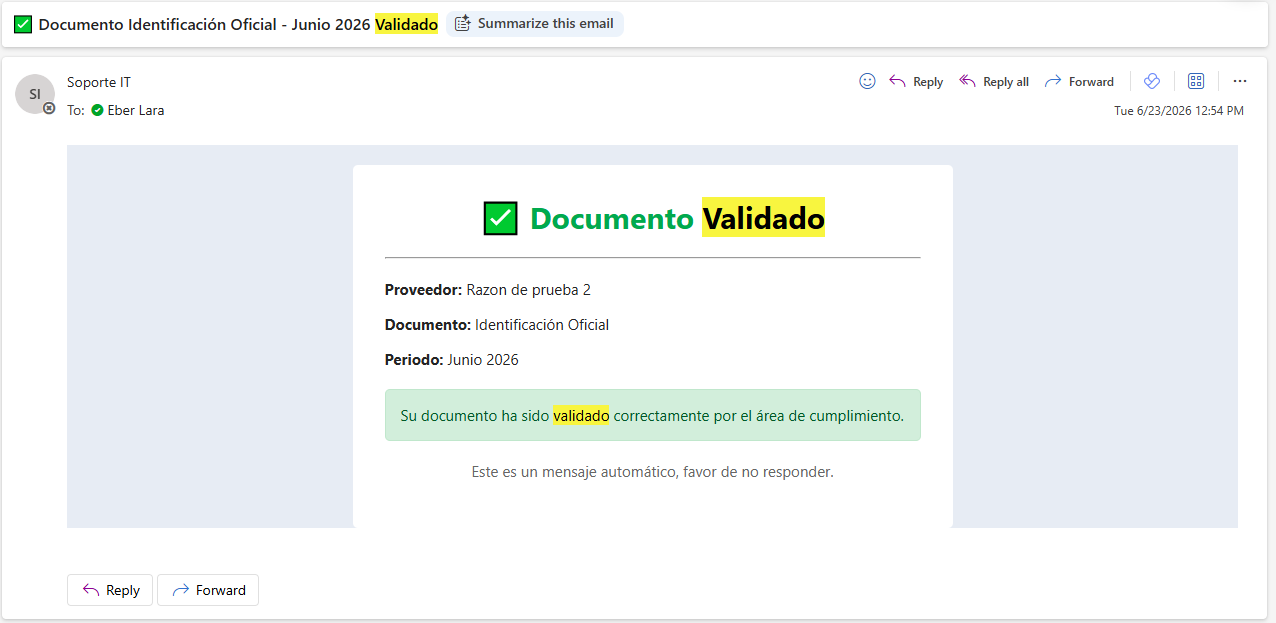Click the line Documento: Identificación Oficial
This screenshot has height=623, width=1276.
coord(497,325)
